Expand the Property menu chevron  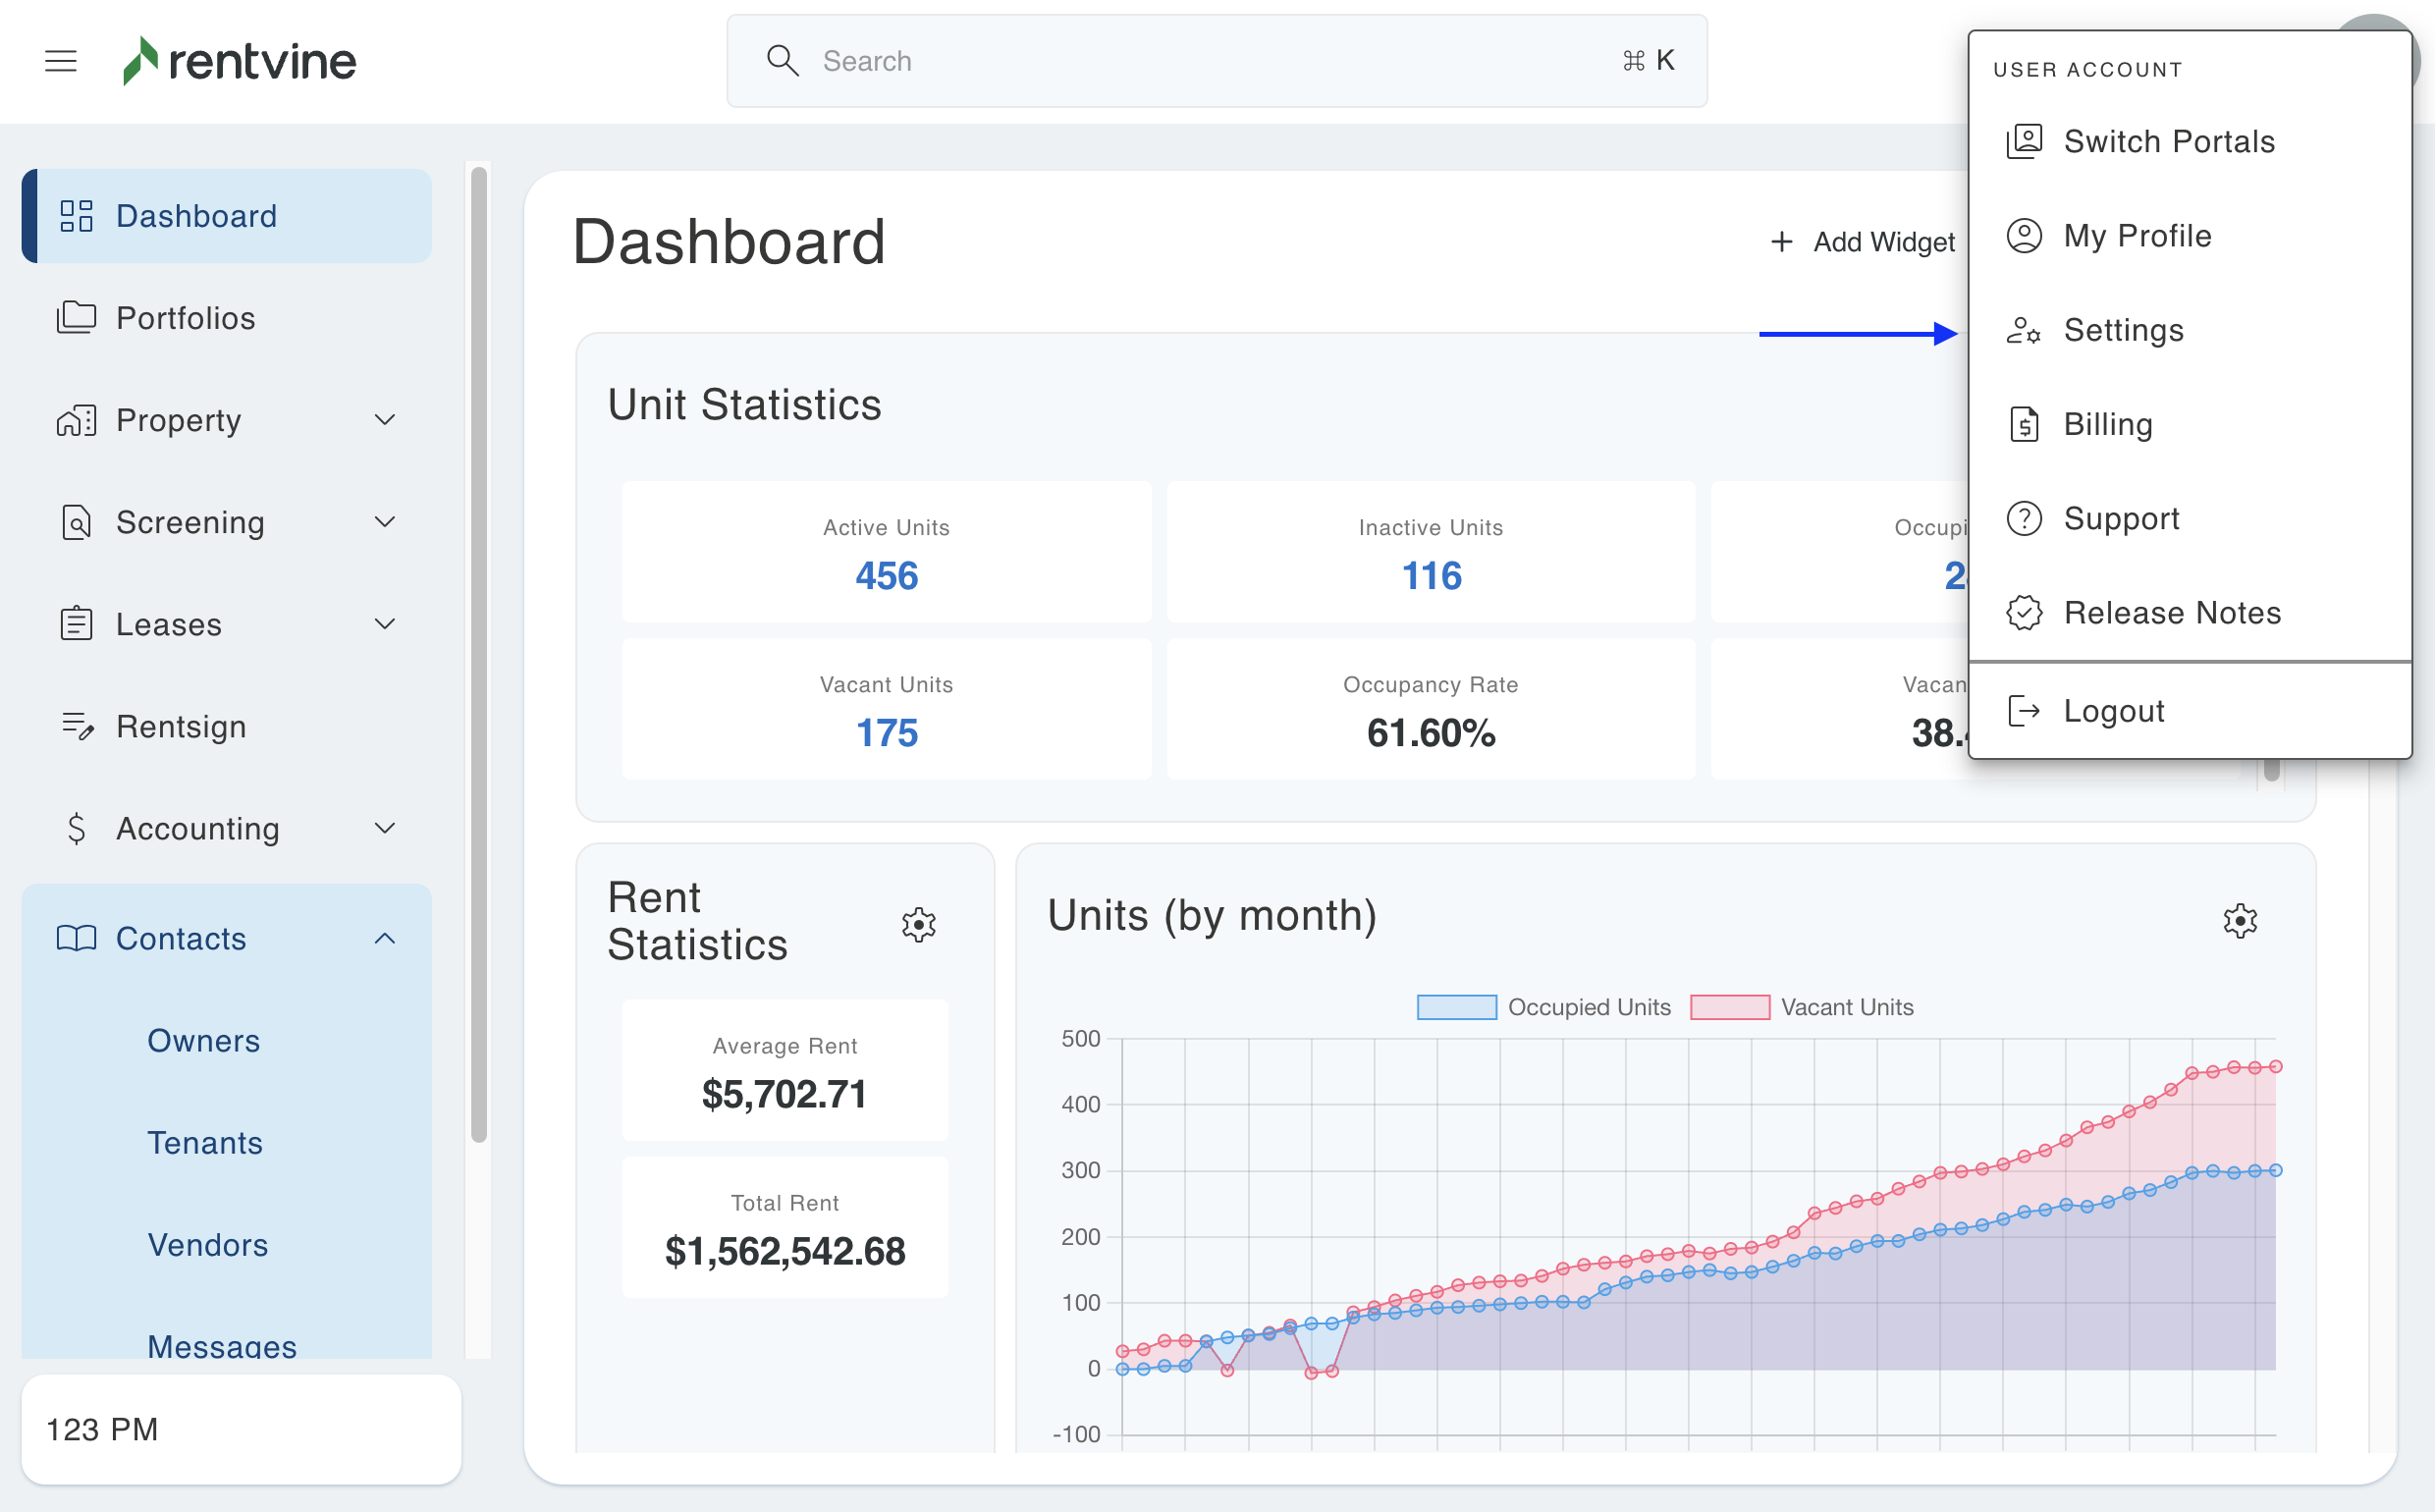(x=385, y=420)
